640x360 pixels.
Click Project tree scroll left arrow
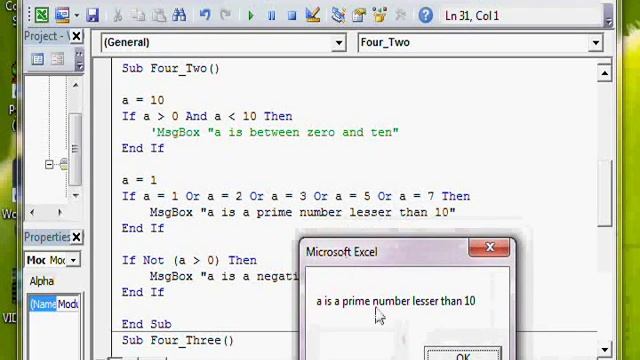coord(32,212)
